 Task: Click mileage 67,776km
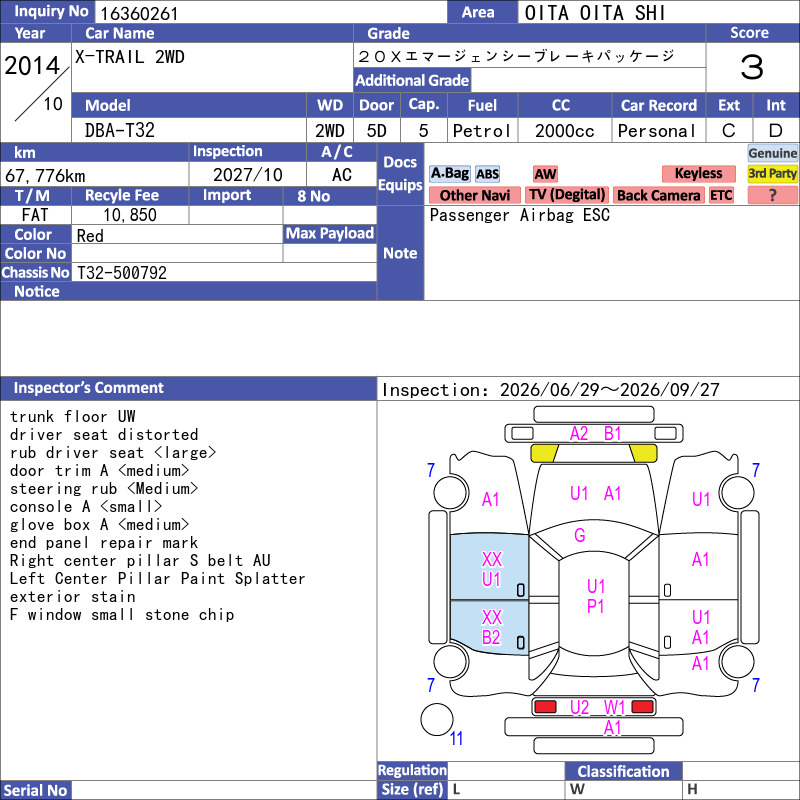[x=45, y=176]
